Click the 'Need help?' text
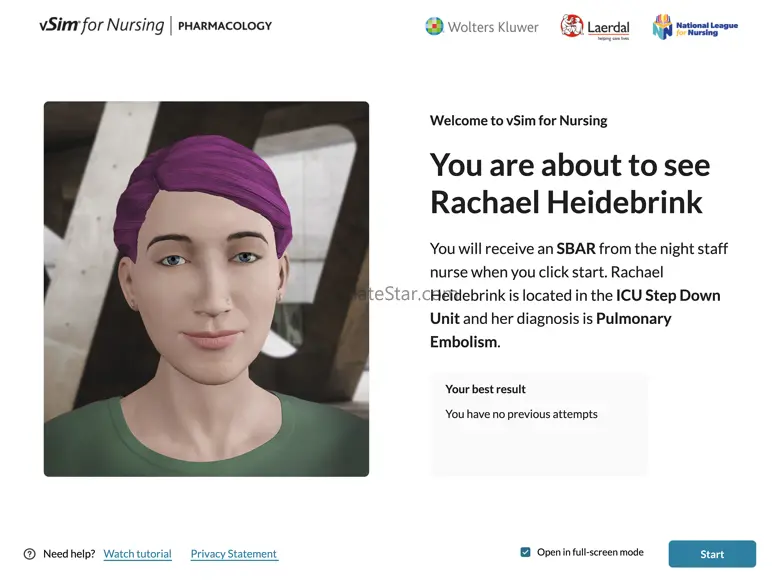 [69, 554]
